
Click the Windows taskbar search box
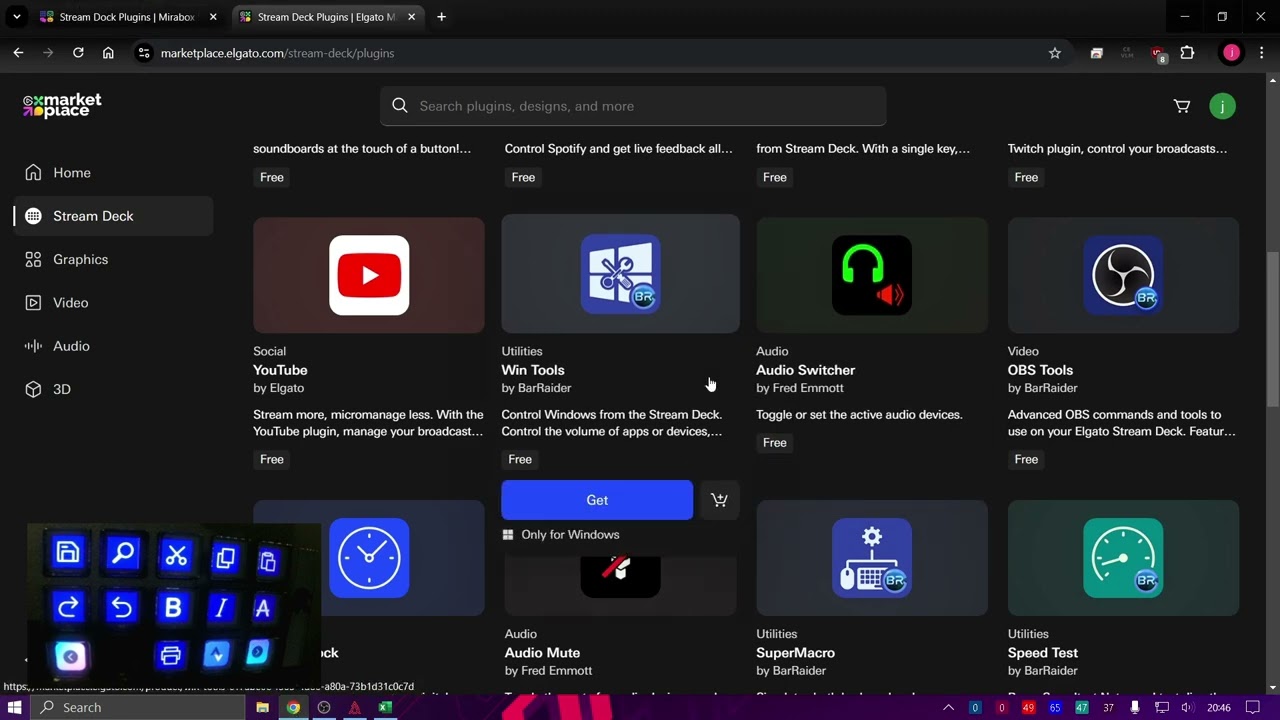pos(138,708)
